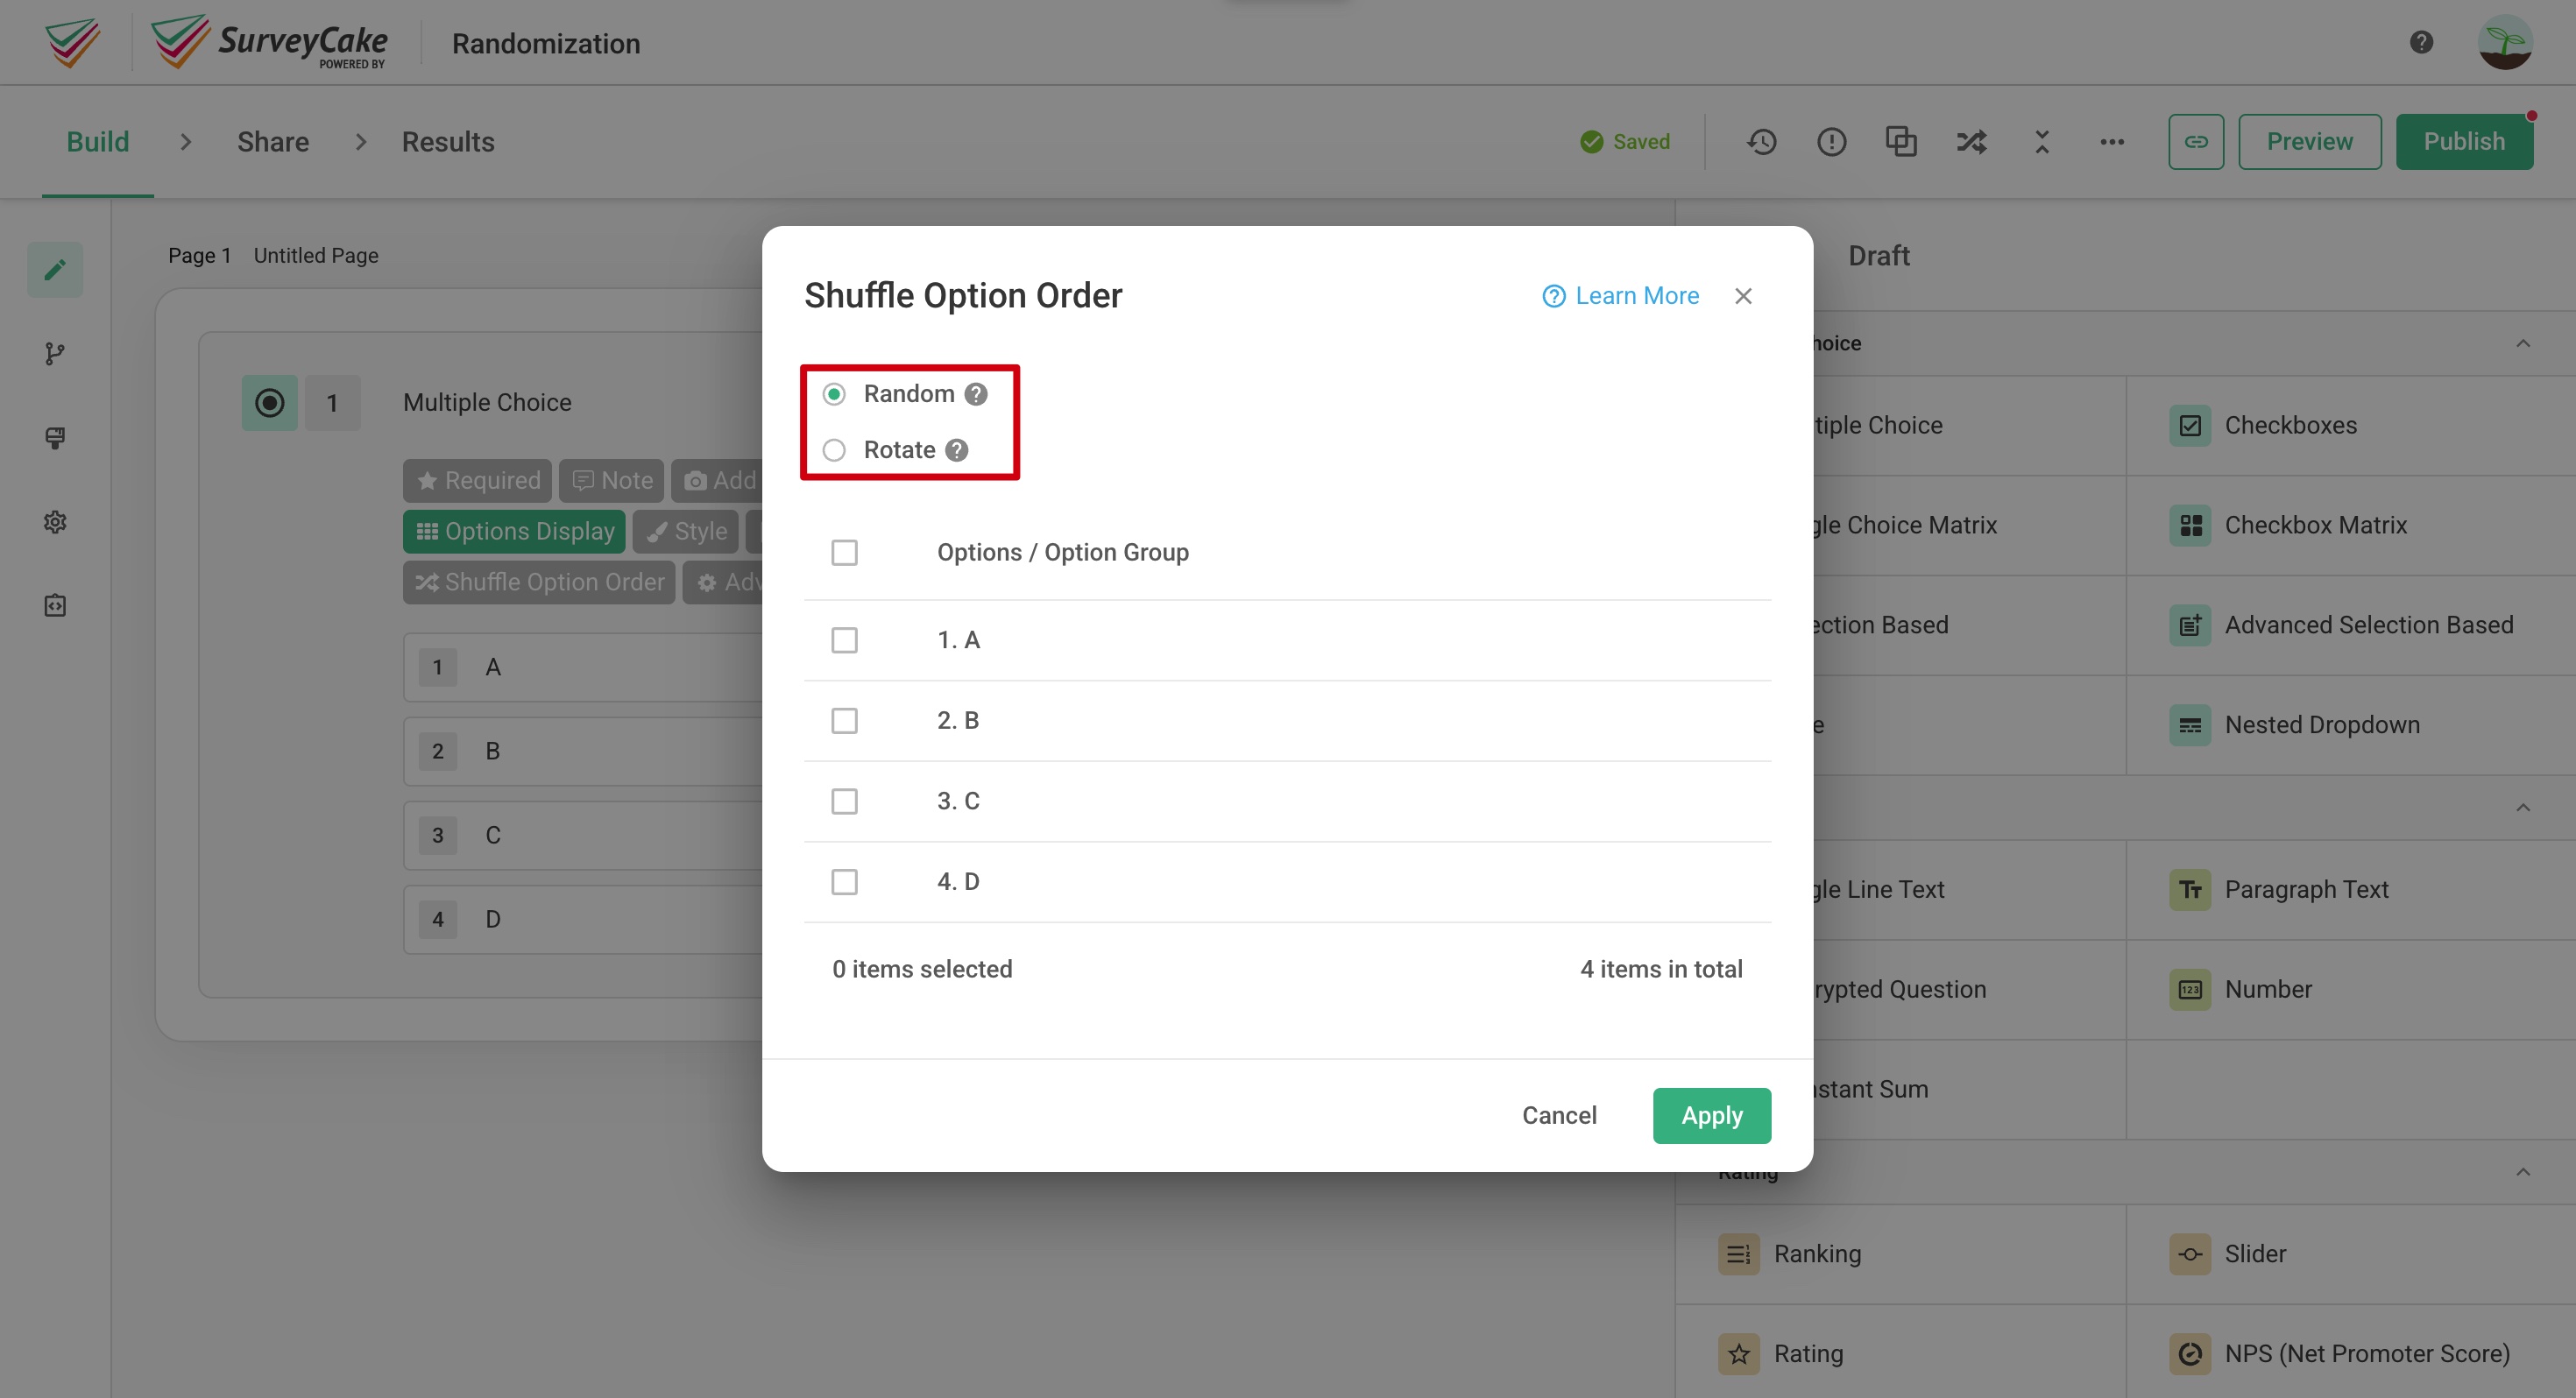
Task: Click the help icon next to Random
Action: pyautogui.click(x=976, y=394)
